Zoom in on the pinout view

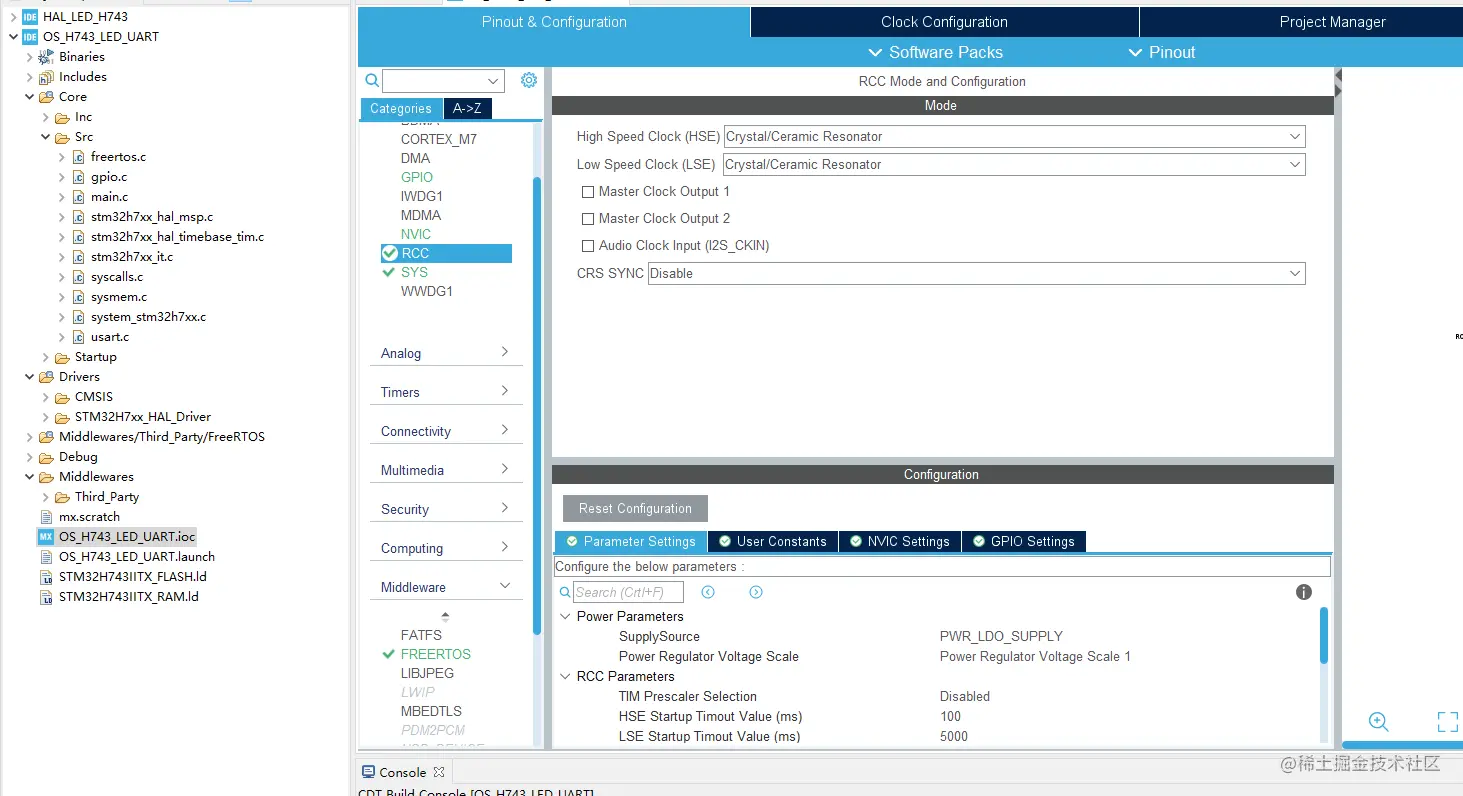click(x=1379, y=722)
